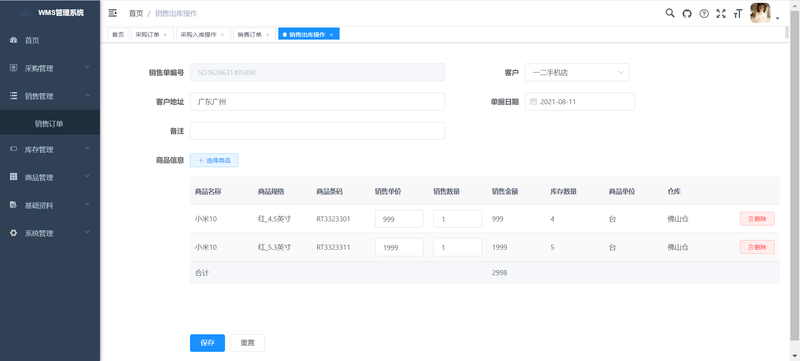The width and height of the screenshot is (800, 361).
Task: Expand the 商品管理 menu chevron
Action: 87,176
